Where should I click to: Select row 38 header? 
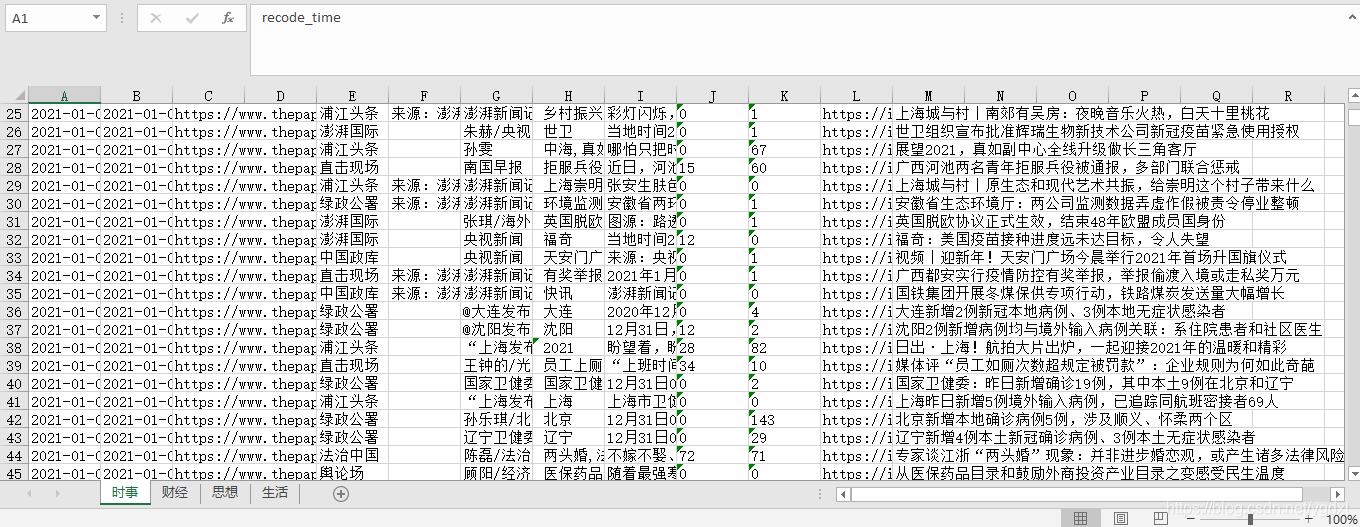(x=14, y=347)
